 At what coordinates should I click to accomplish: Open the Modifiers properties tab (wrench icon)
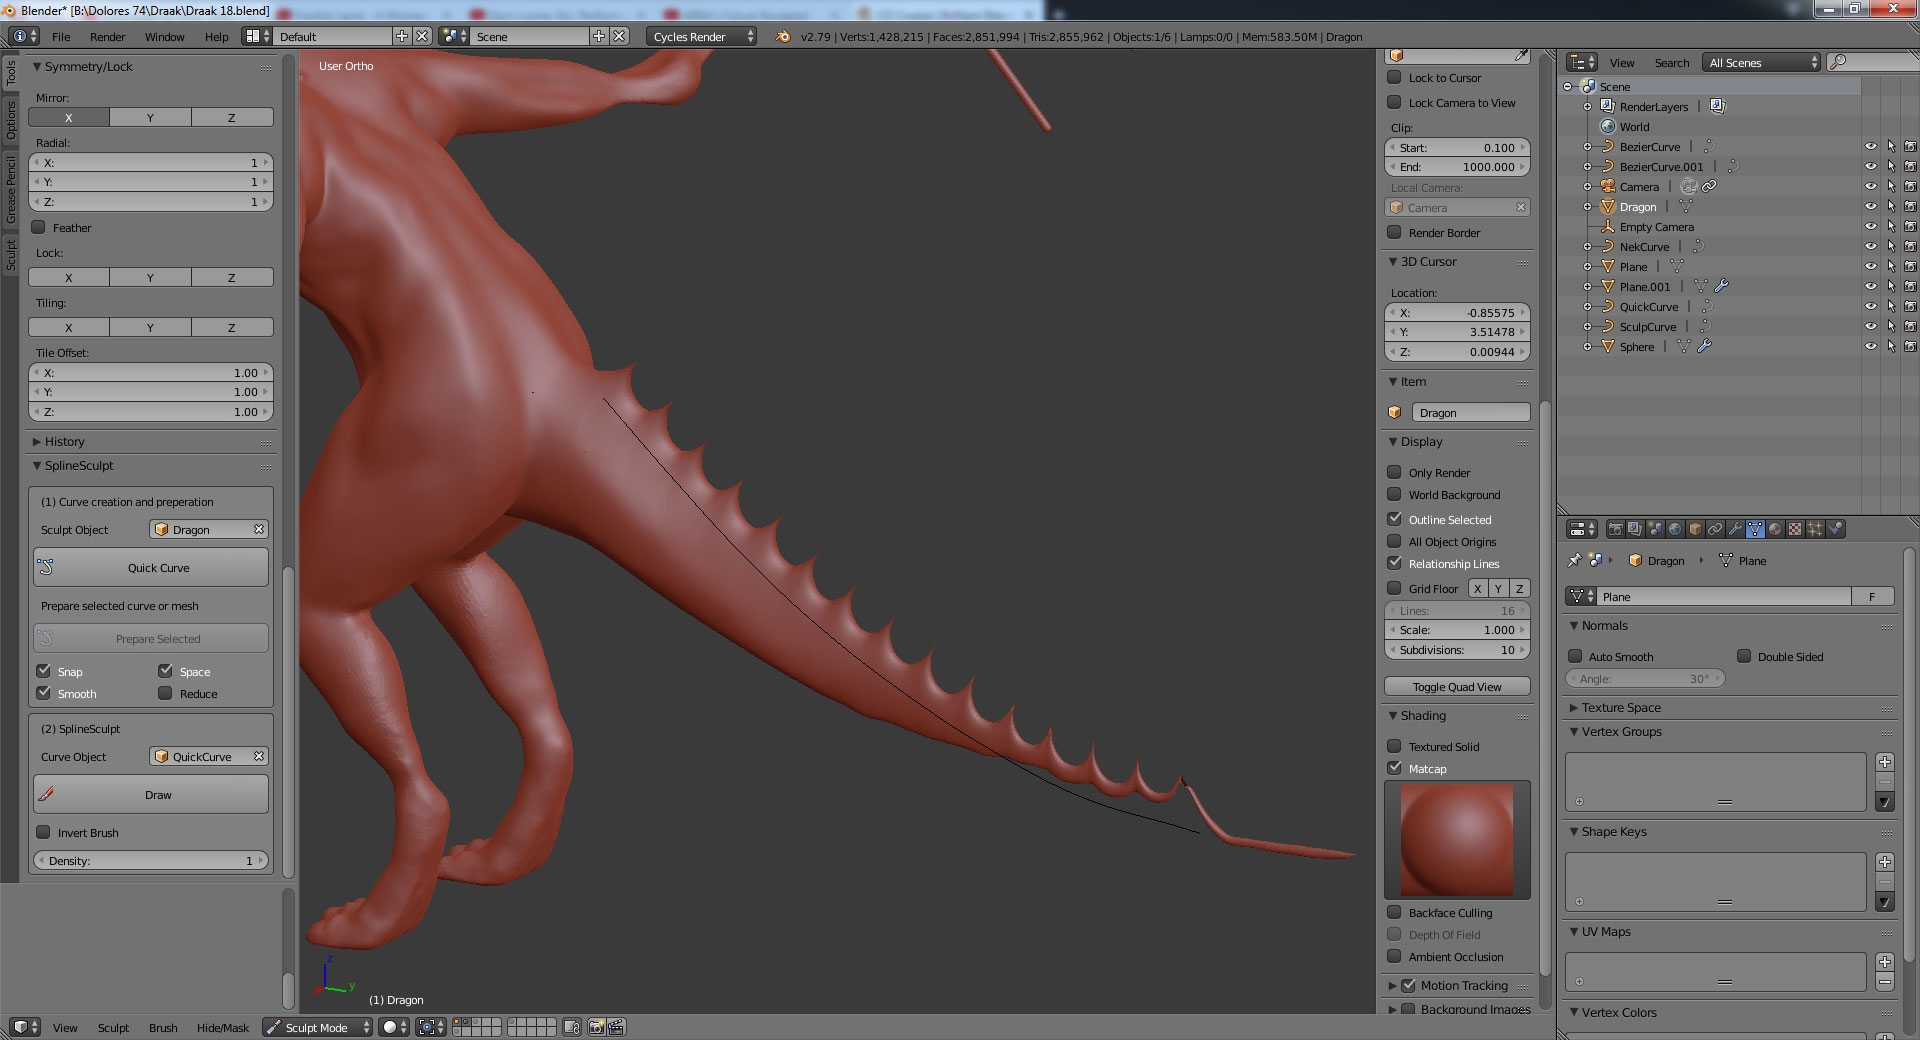[x=1735, y=529]
